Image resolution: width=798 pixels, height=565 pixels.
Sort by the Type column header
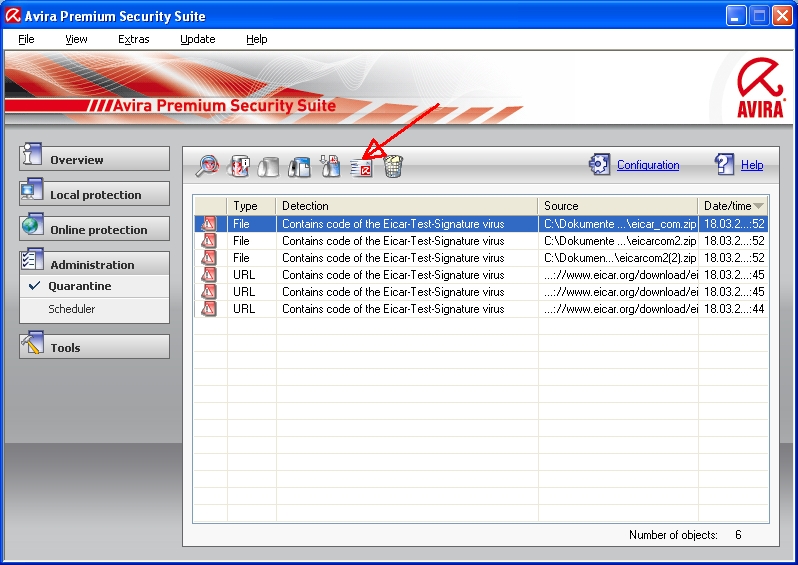click(x=251, y=206)
